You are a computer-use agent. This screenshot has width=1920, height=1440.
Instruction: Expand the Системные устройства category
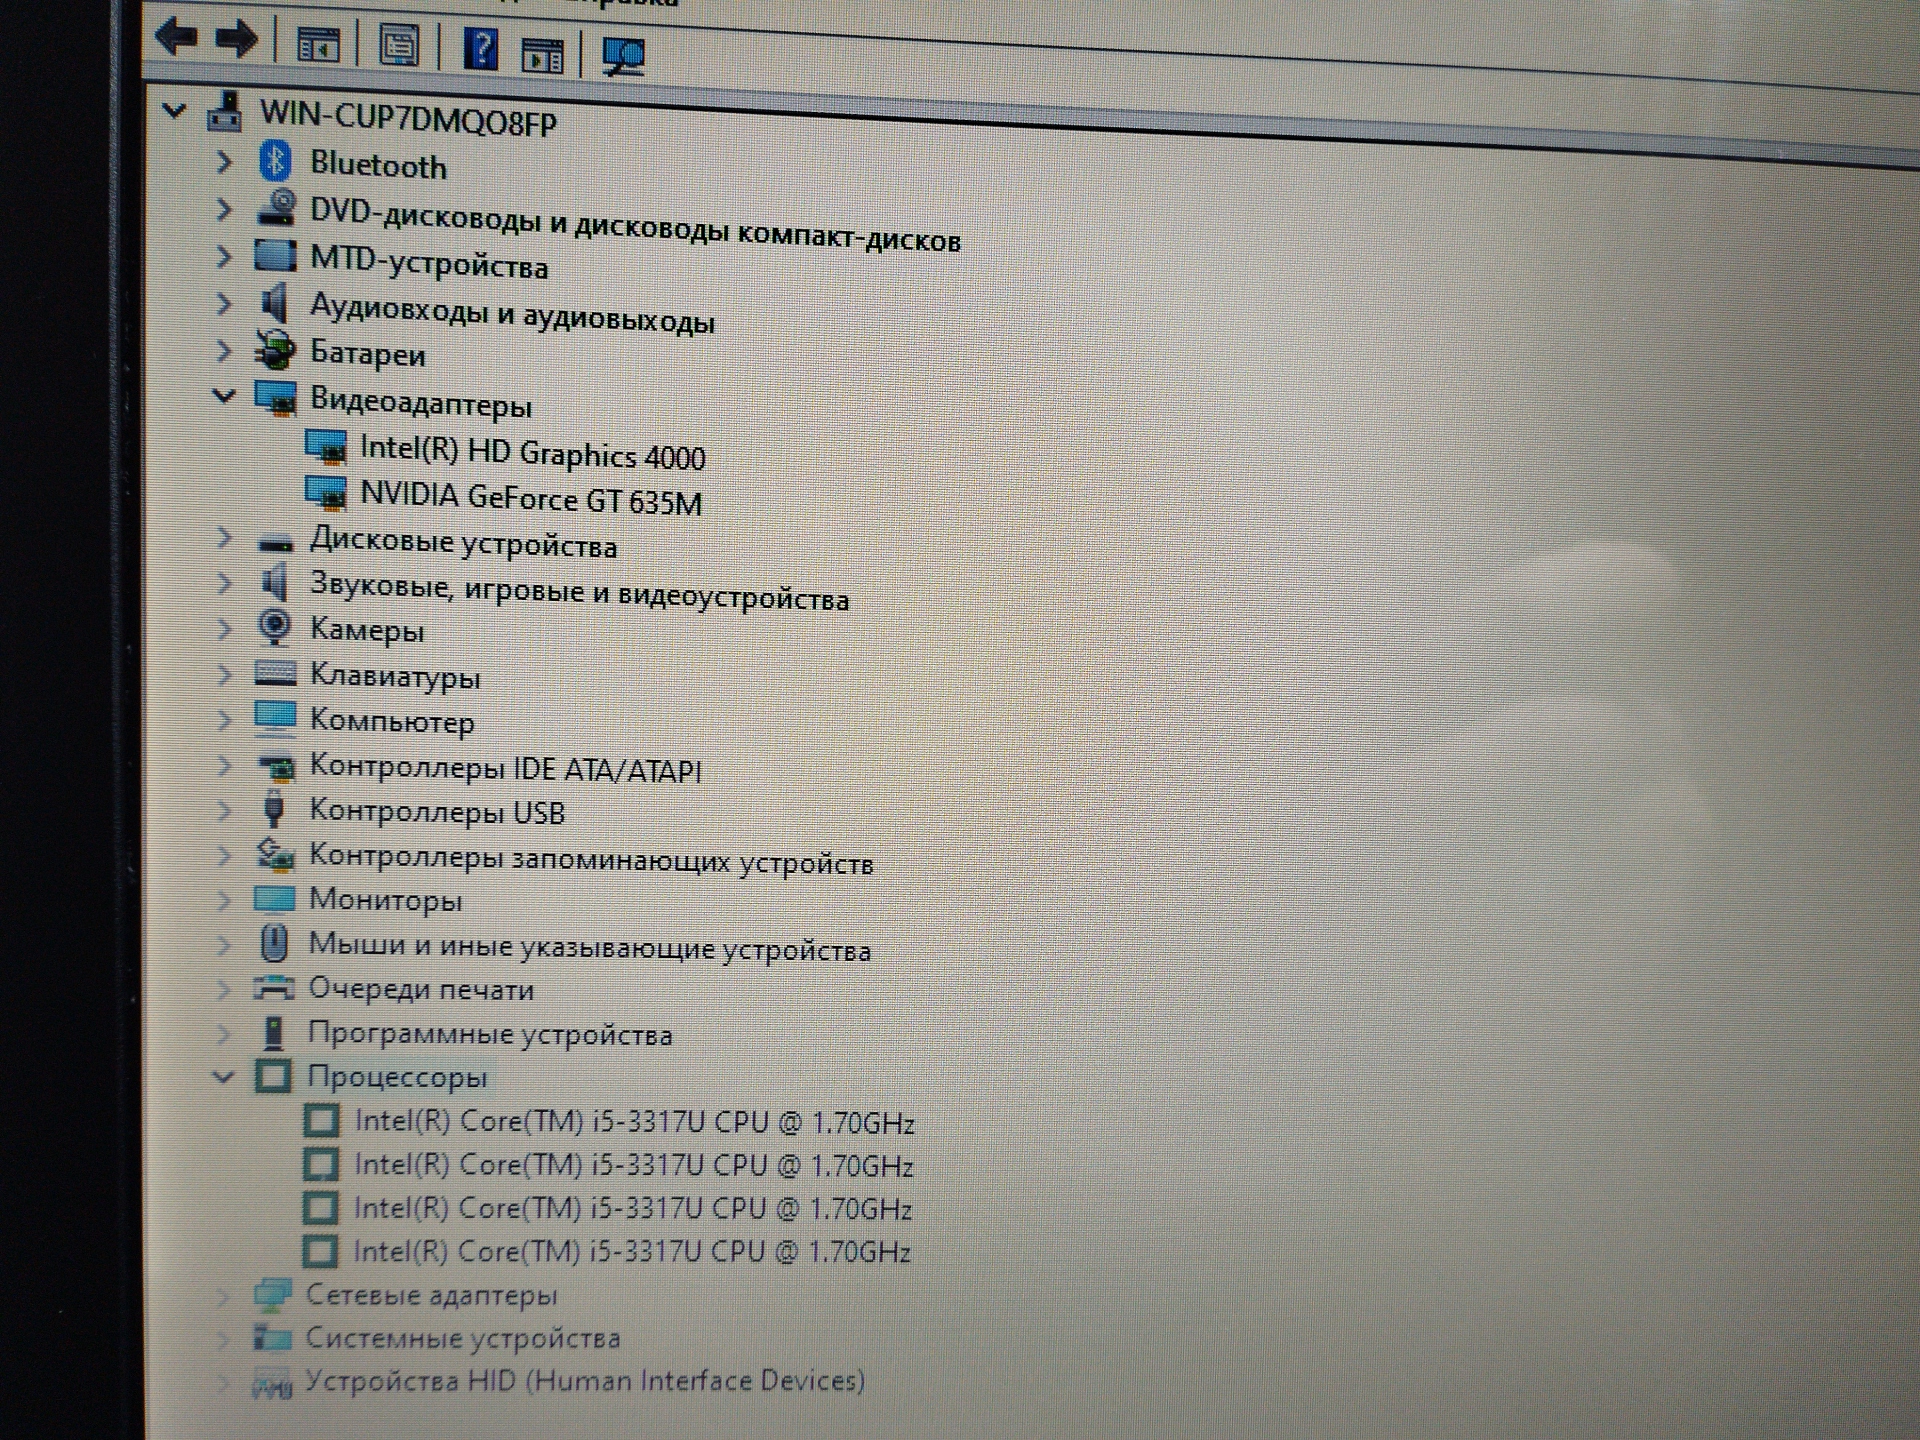pyautogui.click(x=224, y=1338)
